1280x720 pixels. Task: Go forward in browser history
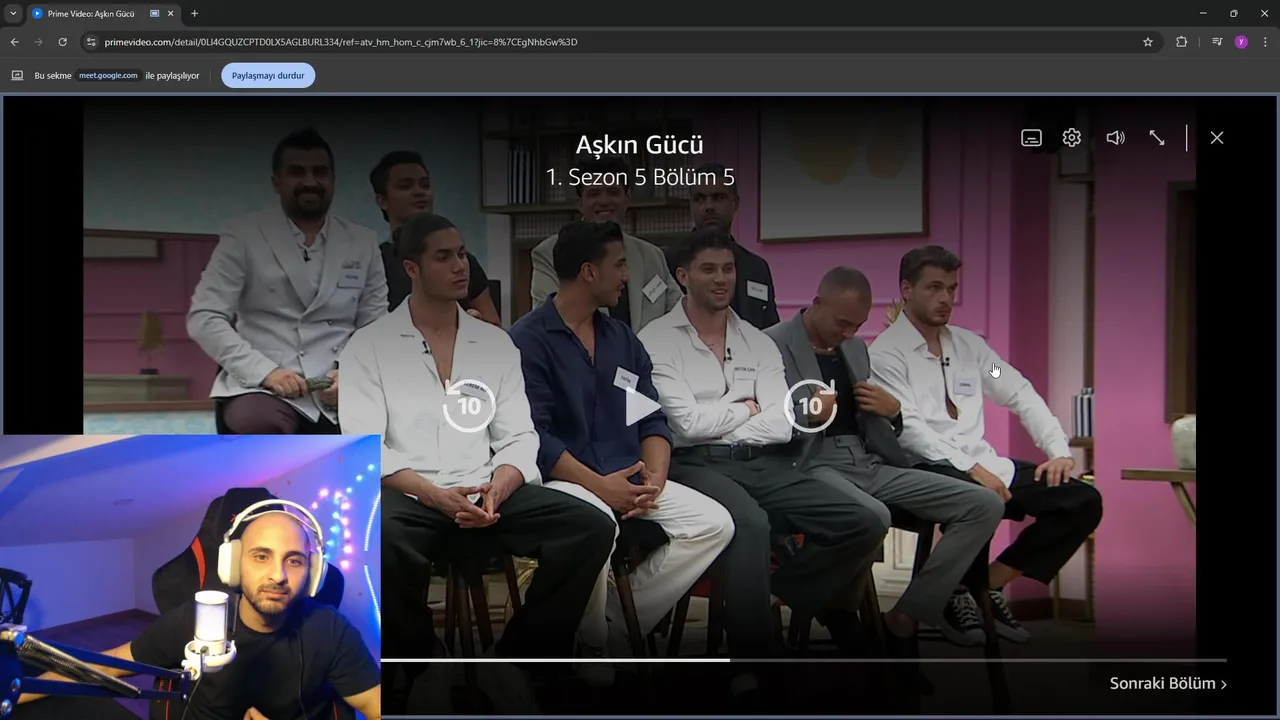tap(38, 42)
